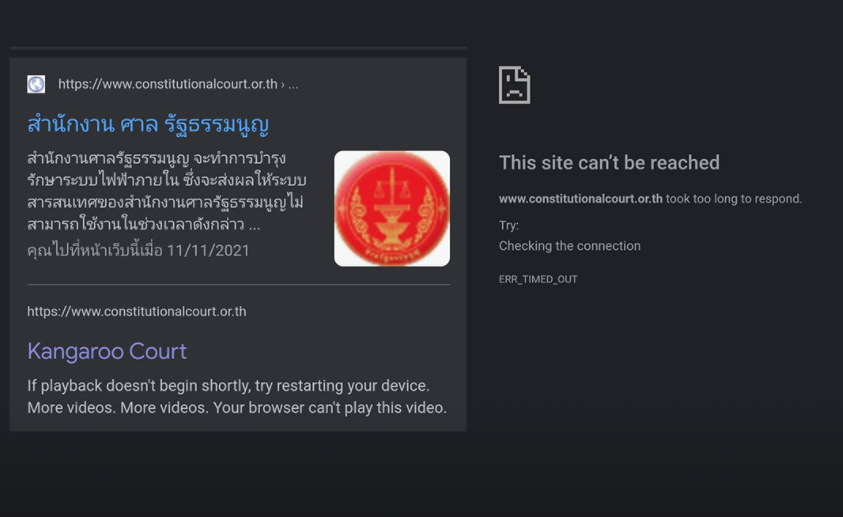Open the red court emblem thumbnail
The height and width of the screenshot is (517, 843).
coord(392,209)
